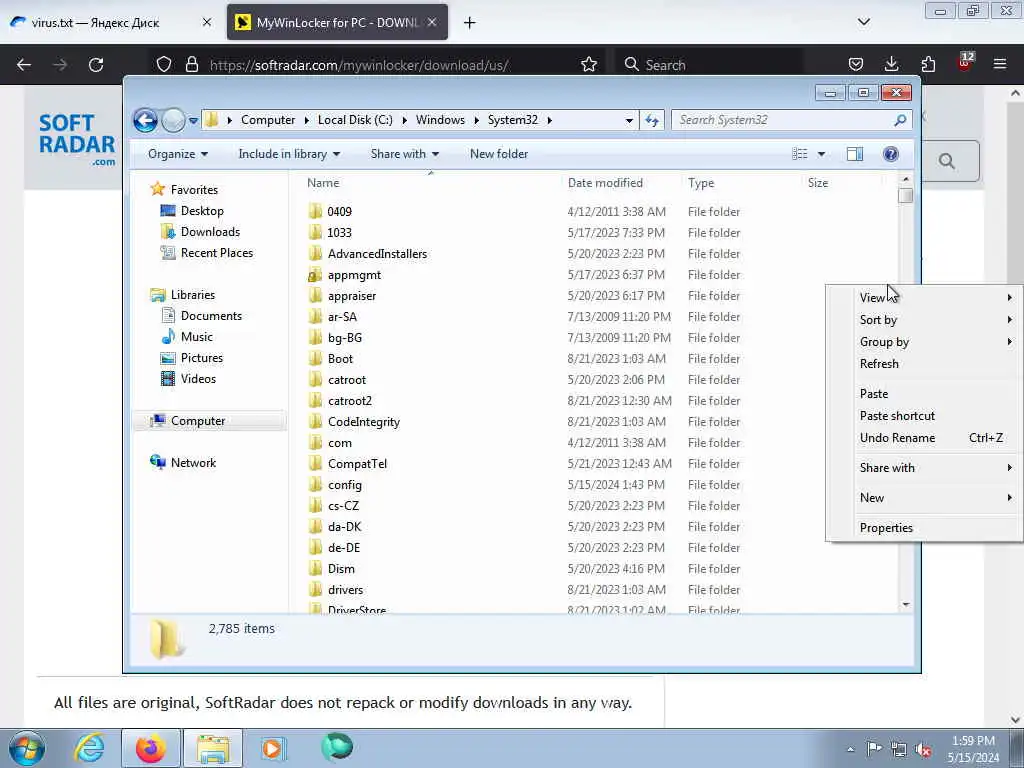Open Share with toolbar dropdown
The width and height of the screenshot is (1024, 768).
coord(405,154)
